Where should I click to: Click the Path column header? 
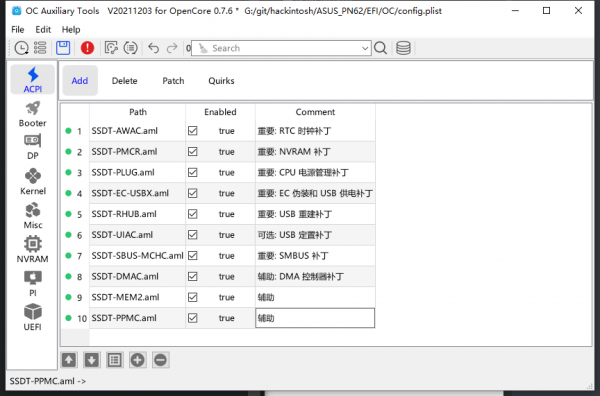click(x=138, y=112)
